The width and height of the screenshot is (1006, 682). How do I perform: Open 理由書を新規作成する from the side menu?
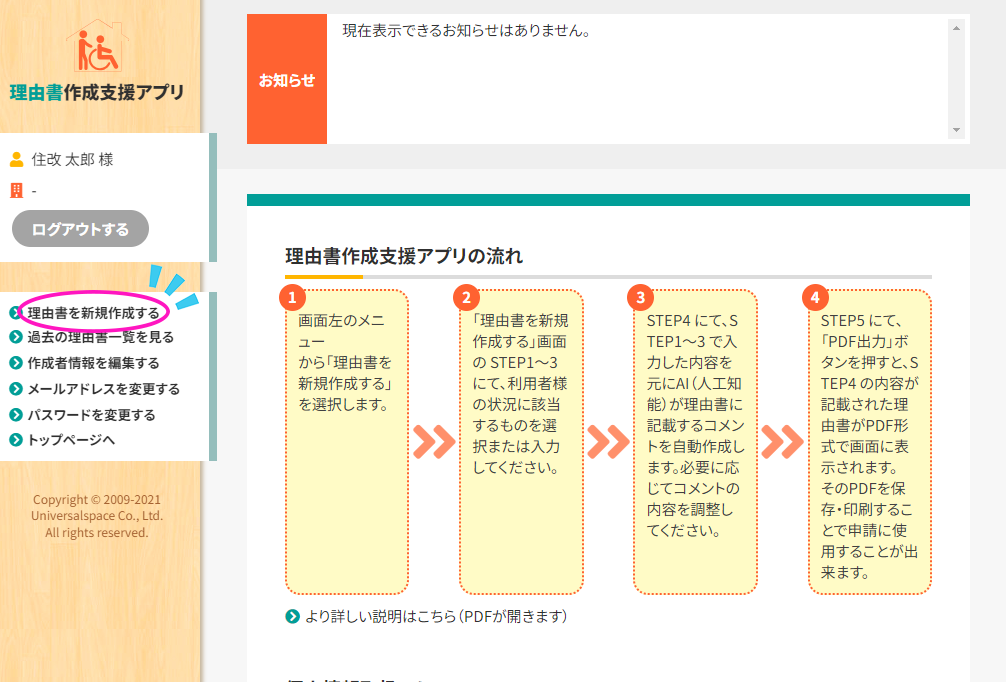[x=93, y=313]
